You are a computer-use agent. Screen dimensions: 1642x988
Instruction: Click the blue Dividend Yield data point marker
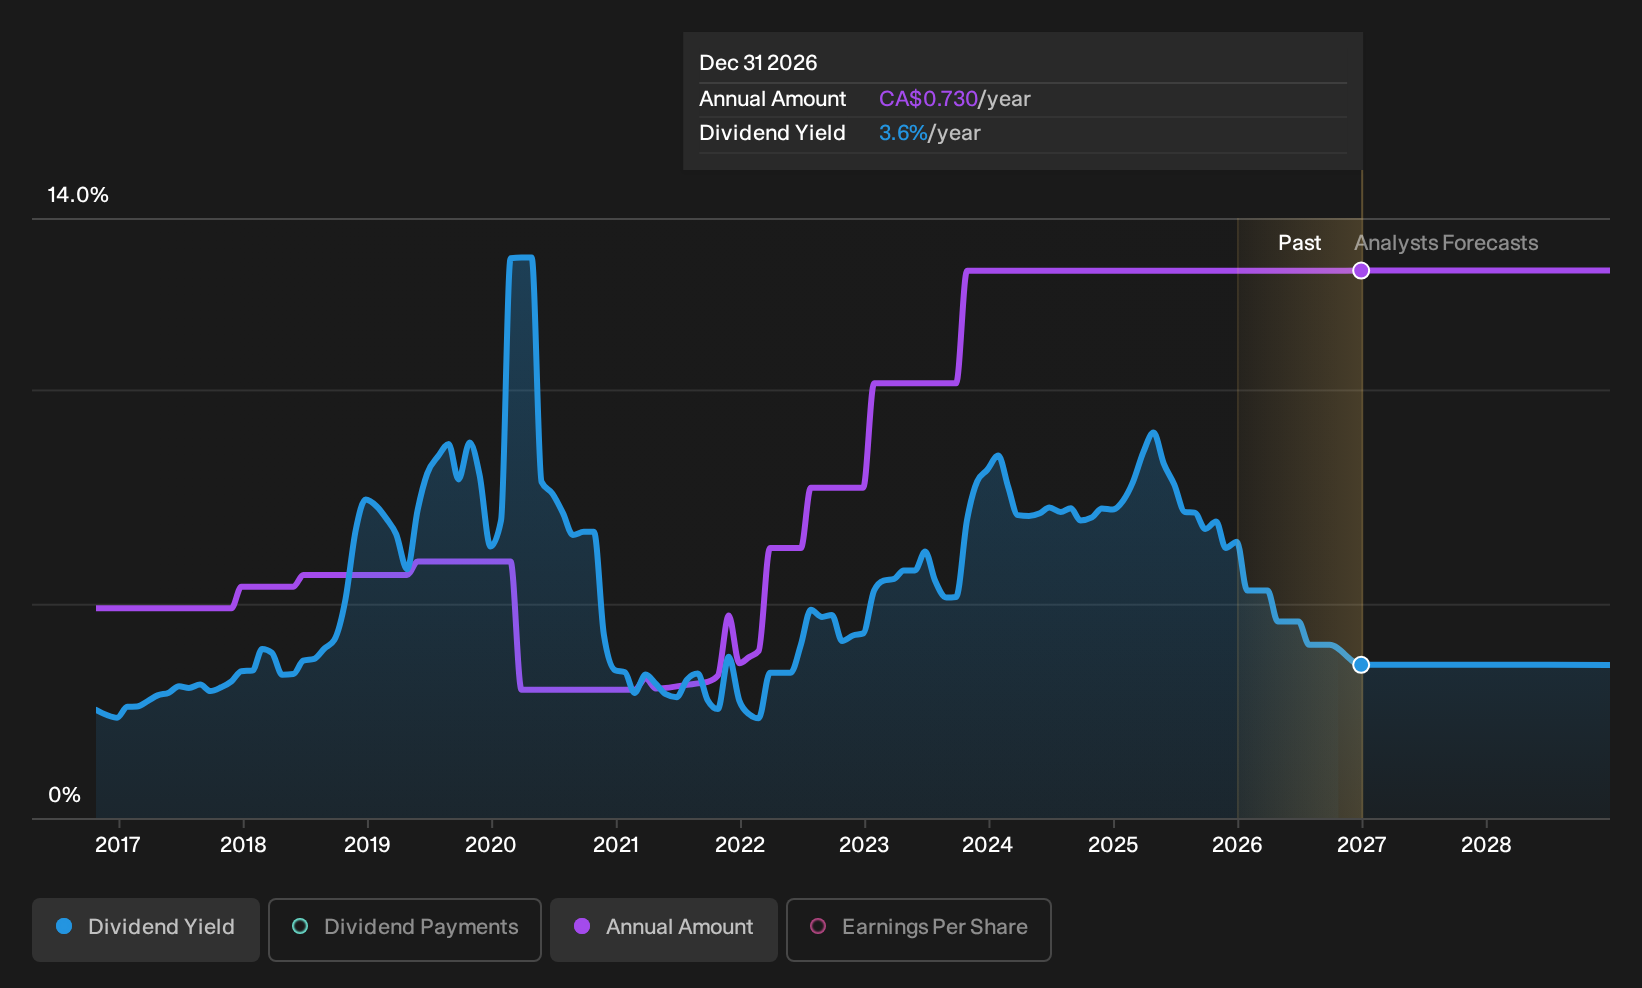[1361, 665]
